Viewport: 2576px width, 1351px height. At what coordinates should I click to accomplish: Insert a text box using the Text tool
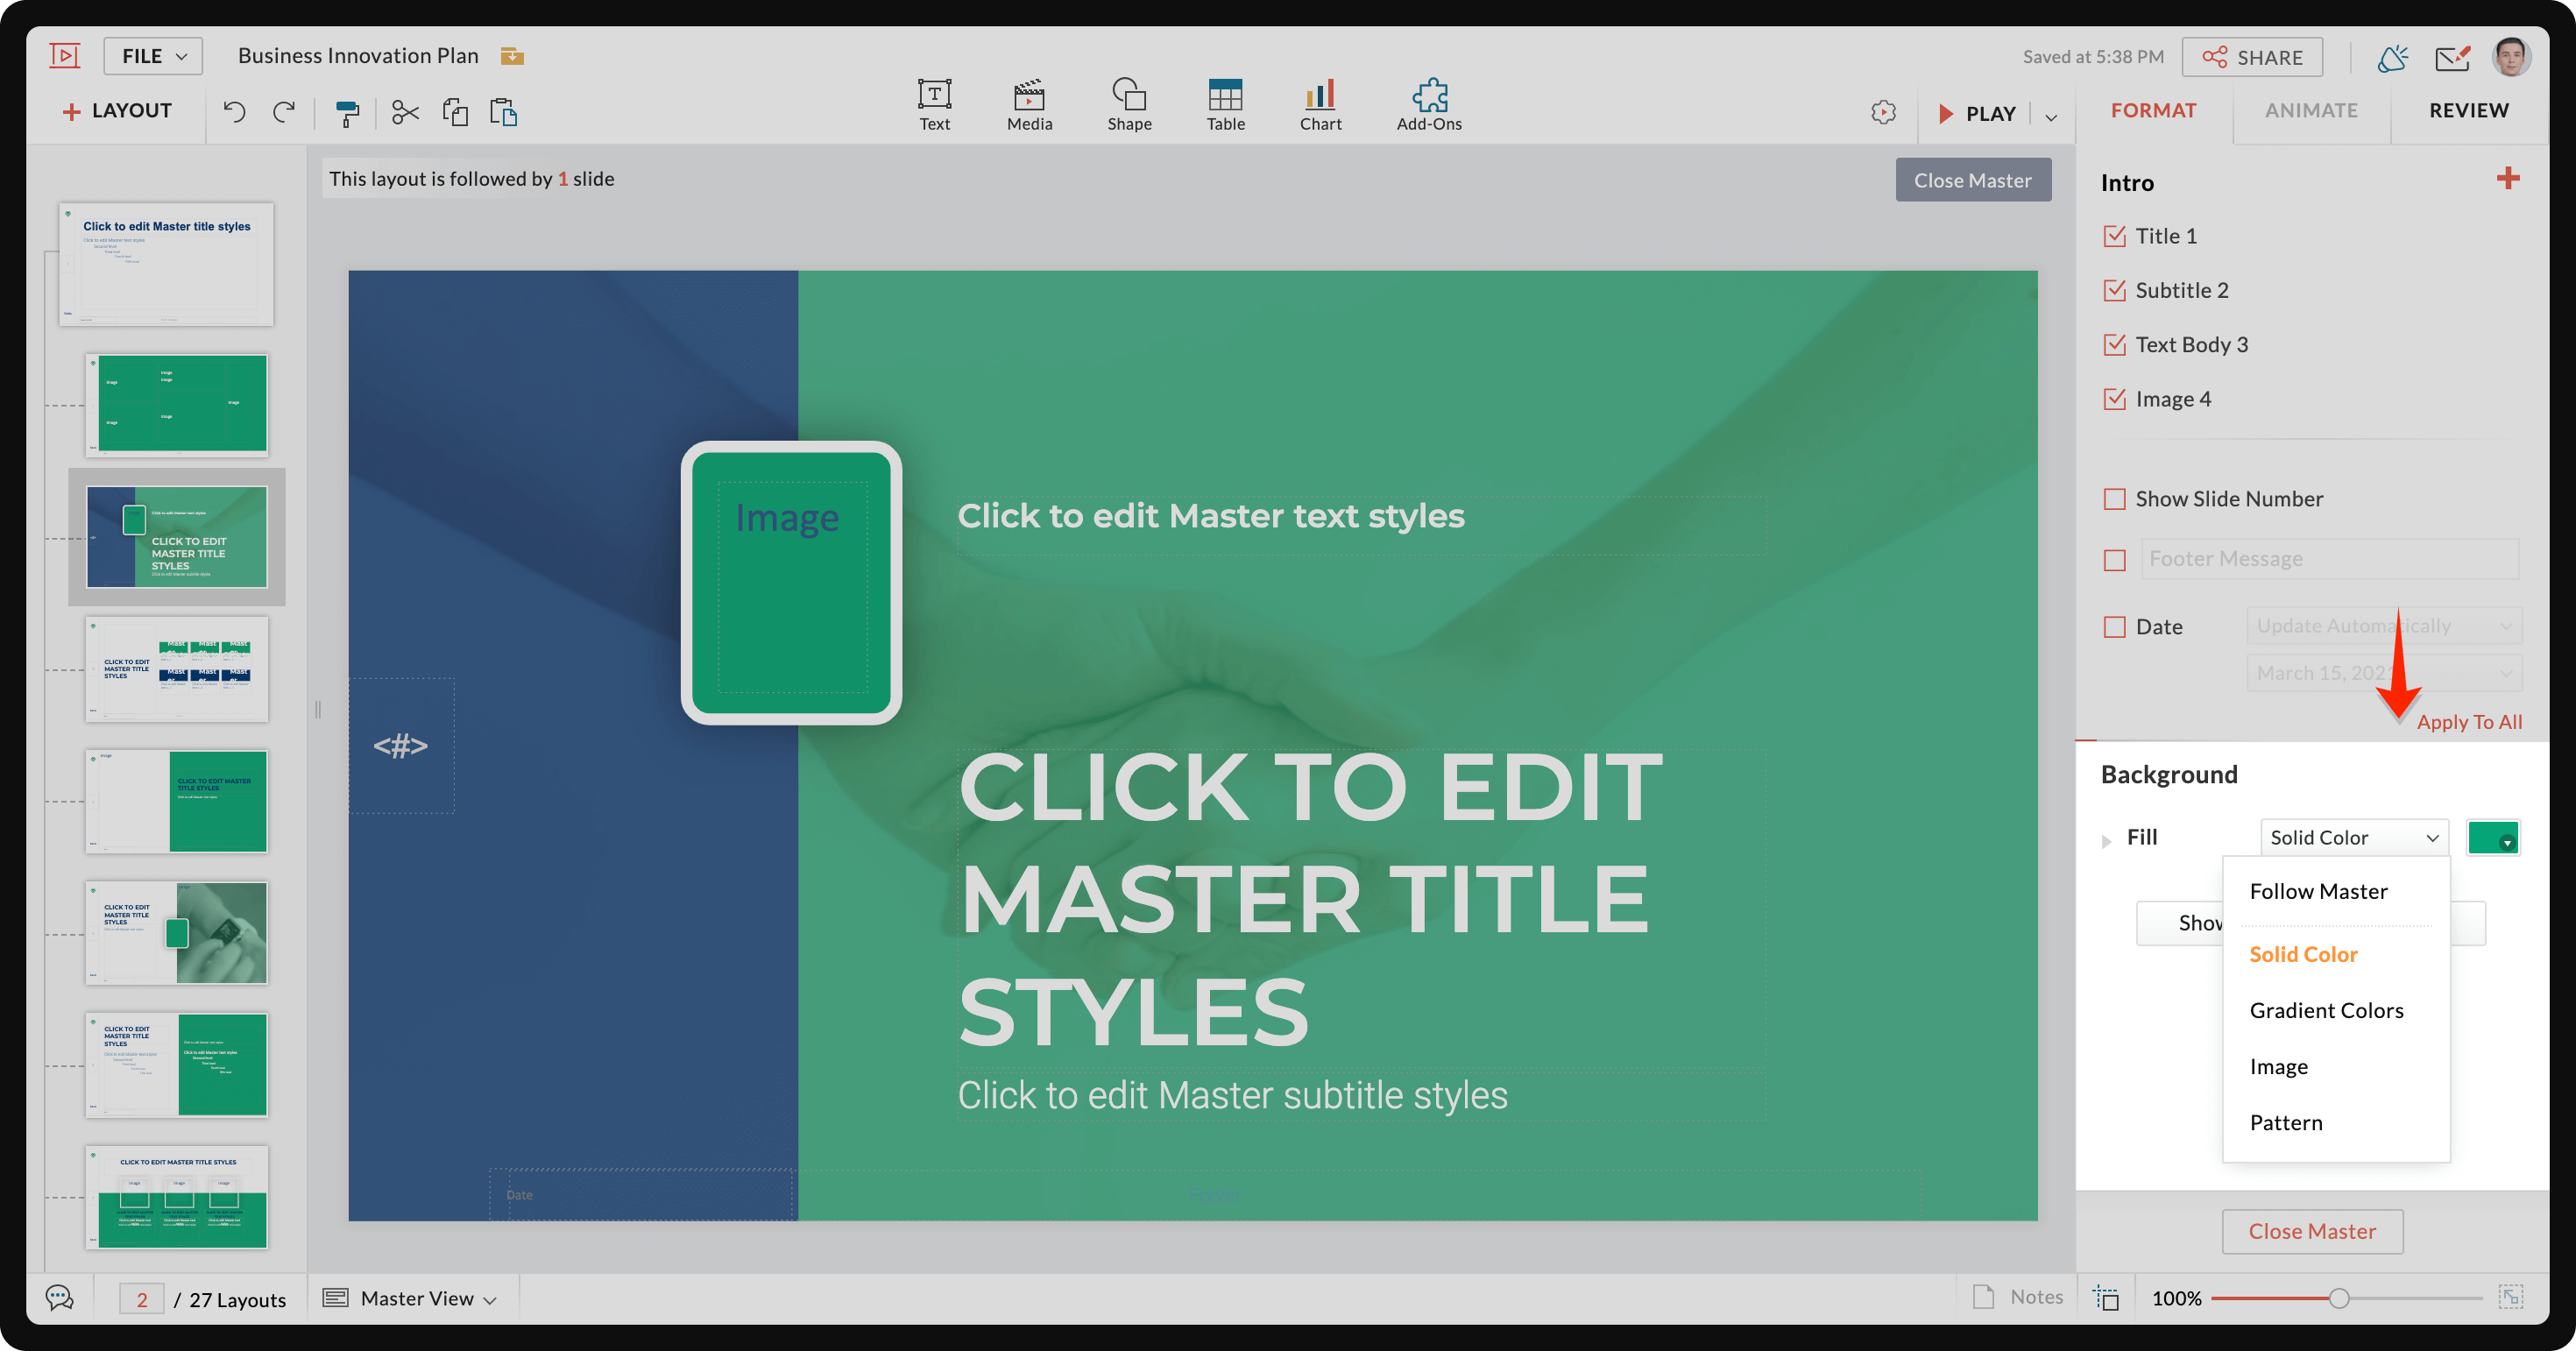click(x=933, y=104)
